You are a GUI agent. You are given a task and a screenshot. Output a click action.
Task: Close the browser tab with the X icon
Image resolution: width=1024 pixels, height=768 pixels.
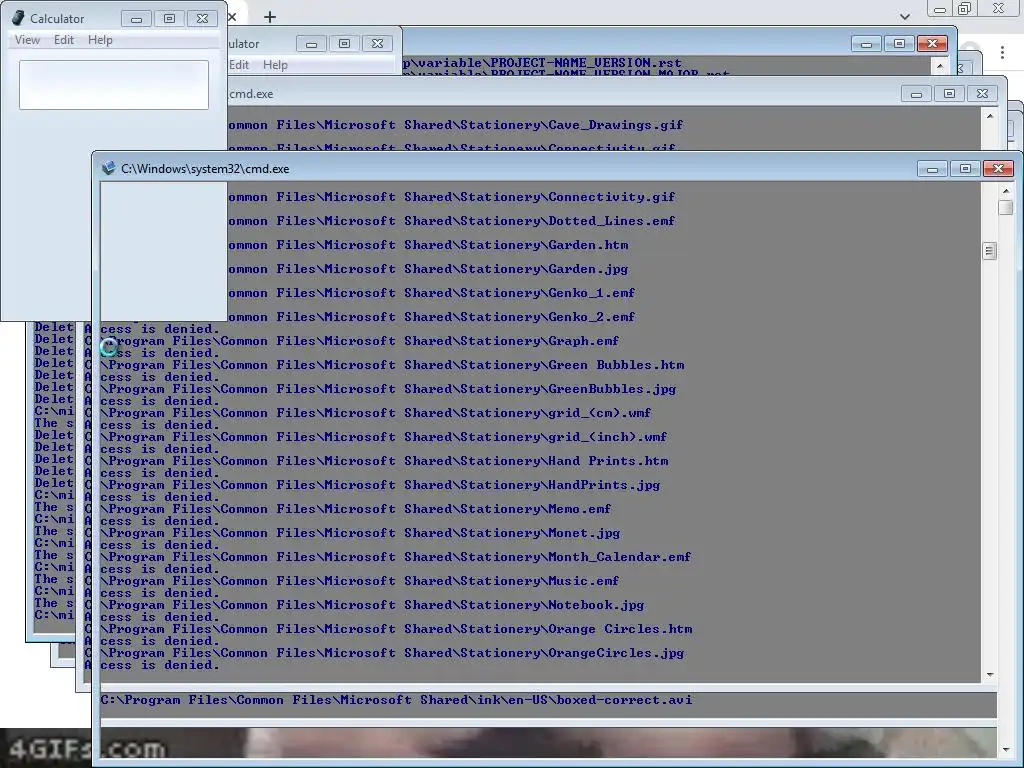pos(232,17)
